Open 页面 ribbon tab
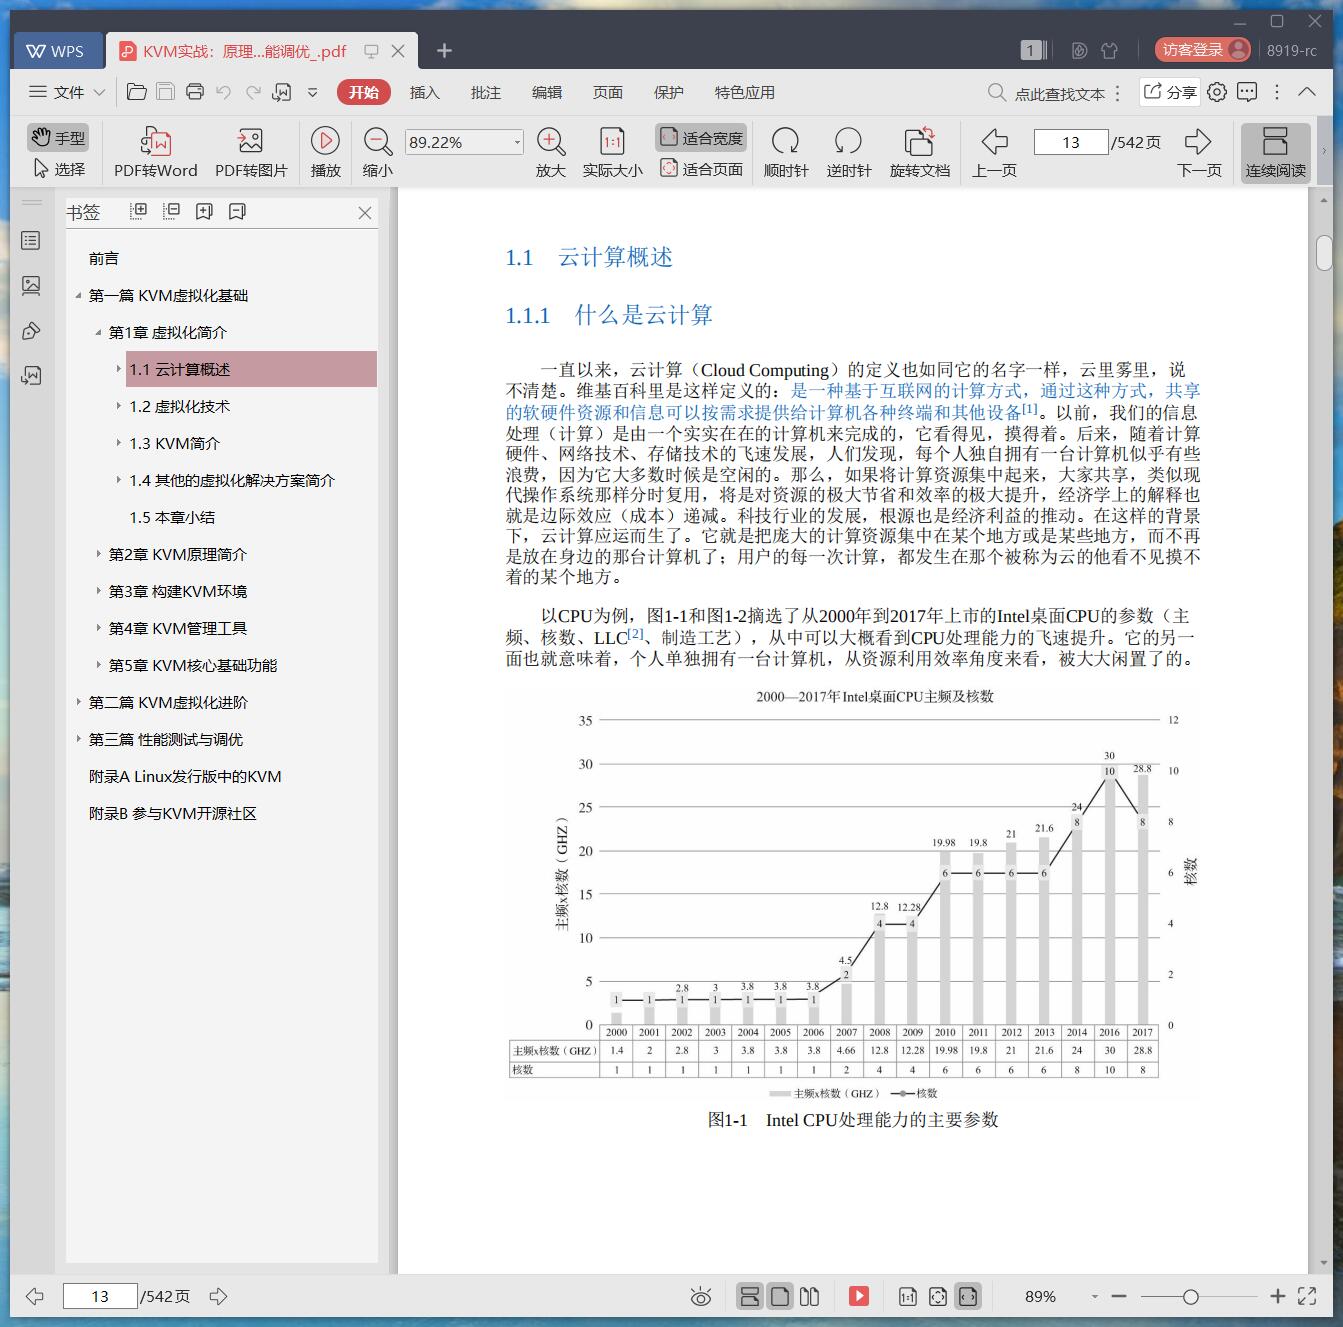This screenshot has height=1327, width=1343. click(x=607, y=92)
